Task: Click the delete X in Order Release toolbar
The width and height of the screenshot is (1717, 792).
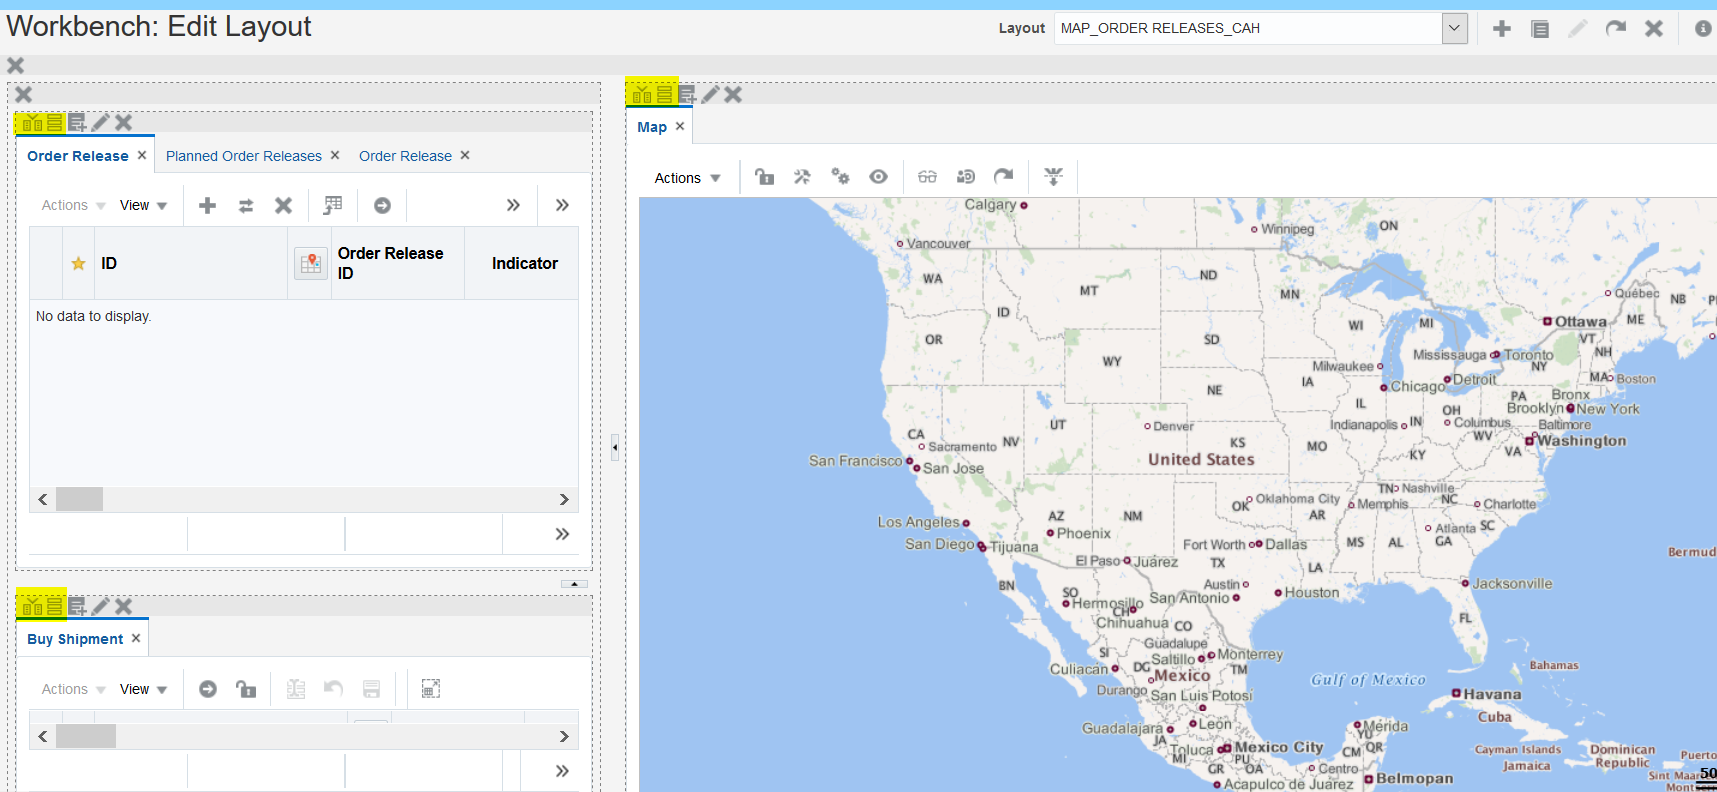Action: point(283,205)
